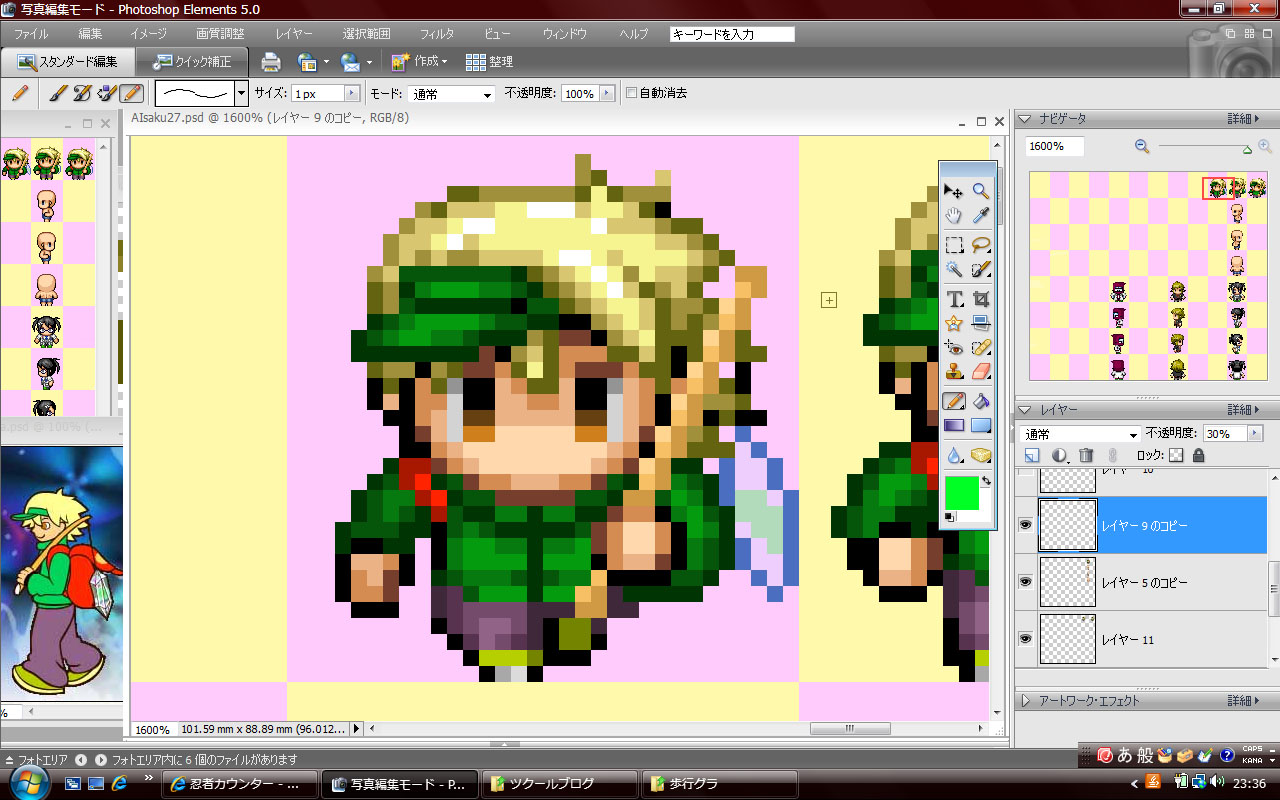This screenshot has width=1280, height=800.
Task: Toggle lock all for the layer
Action: pyautogui.click(x=1198, y=456)
